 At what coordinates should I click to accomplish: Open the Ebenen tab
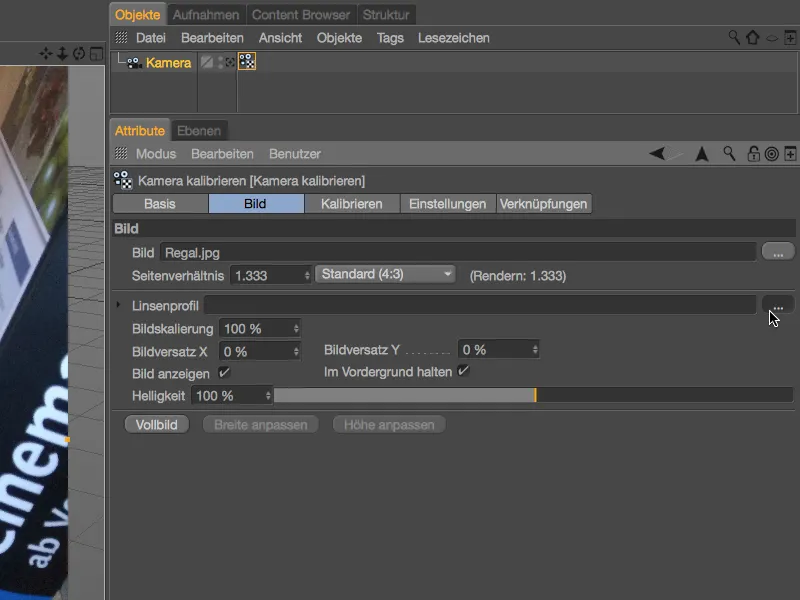199,131
